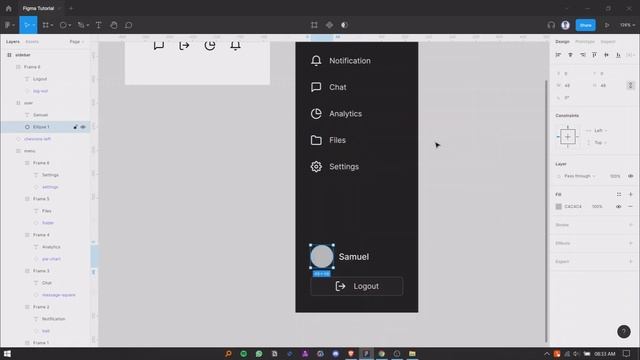Toggle the lock on the Ellipse 1 layer
This screenshot has height=360, width=640.
(76, 127)
